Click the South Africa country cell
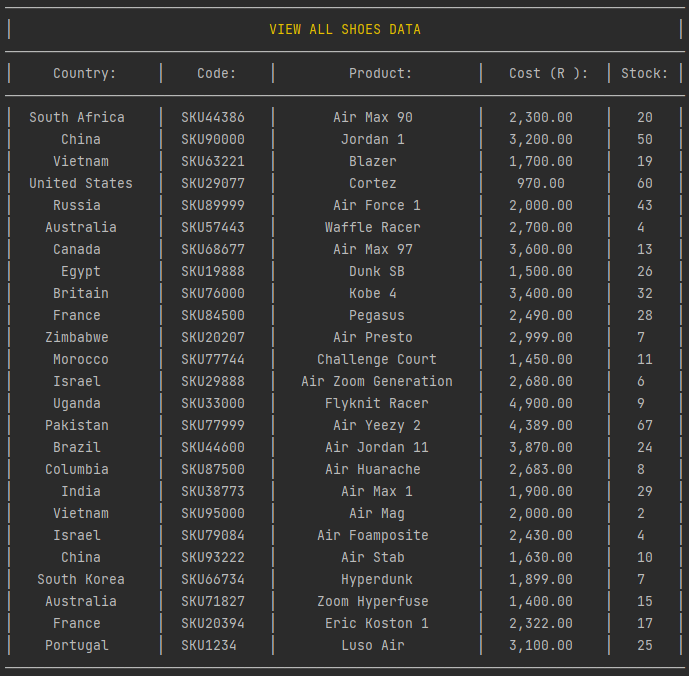689x676 pixels. click(77, 117)
